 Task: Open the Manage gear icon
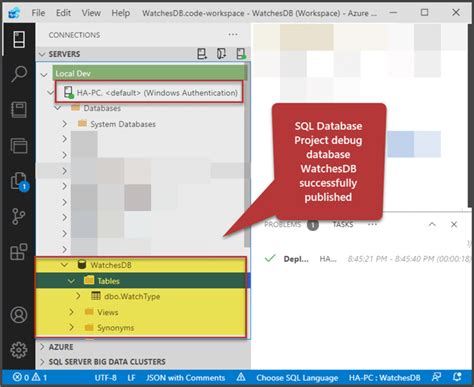[19, 350]
